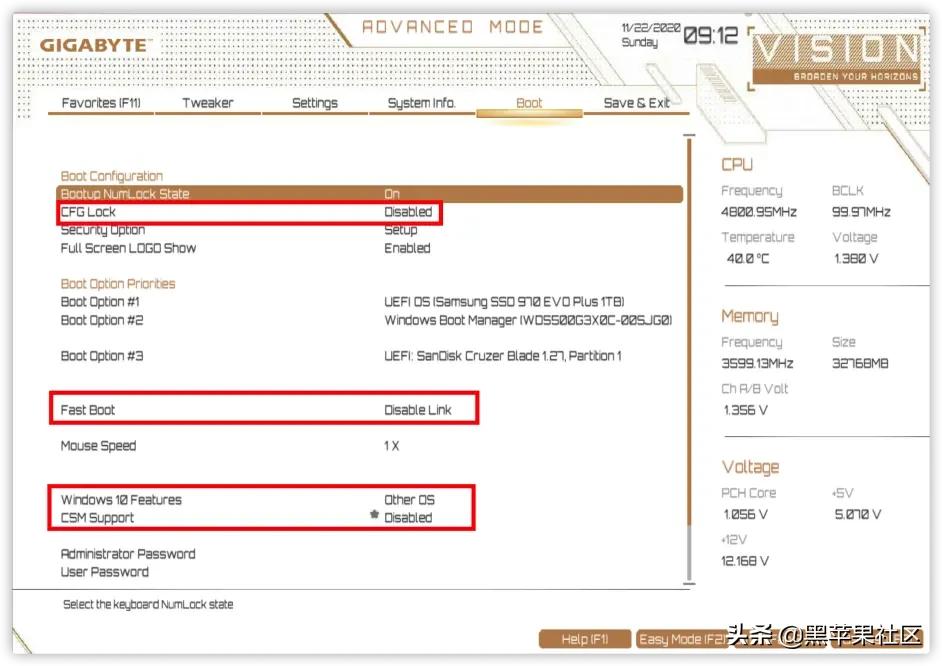Enable the CFG Lock setting
Viewport: 942px width, 666px height.
point(408,212)
